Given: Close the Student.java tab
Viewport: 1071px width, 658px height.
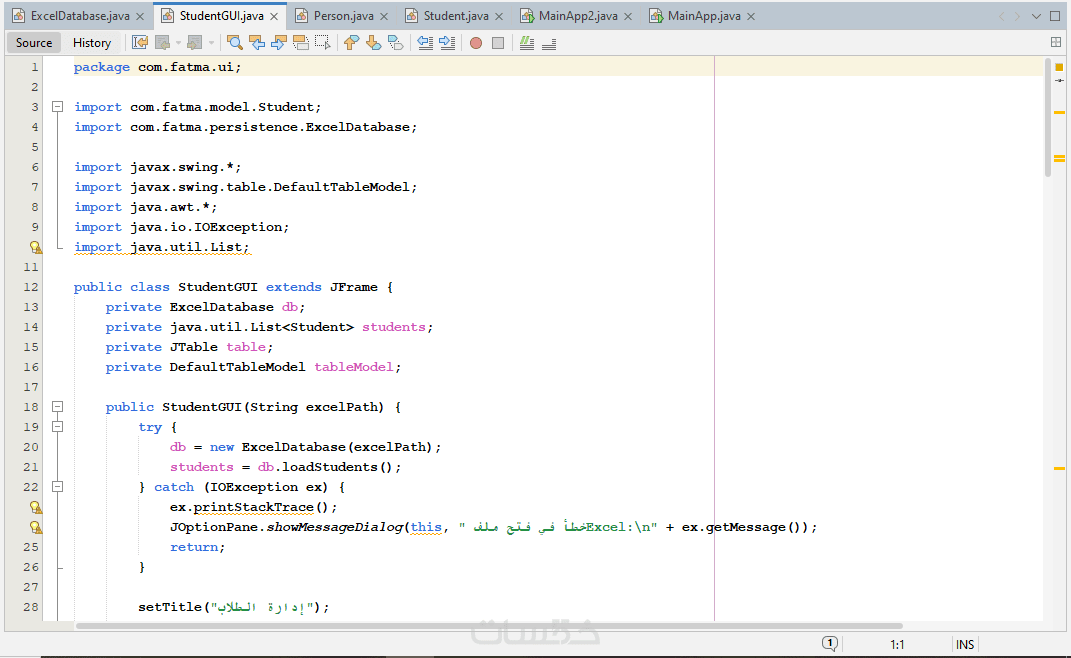Looking at the screenshot, I should pos(499,16).
